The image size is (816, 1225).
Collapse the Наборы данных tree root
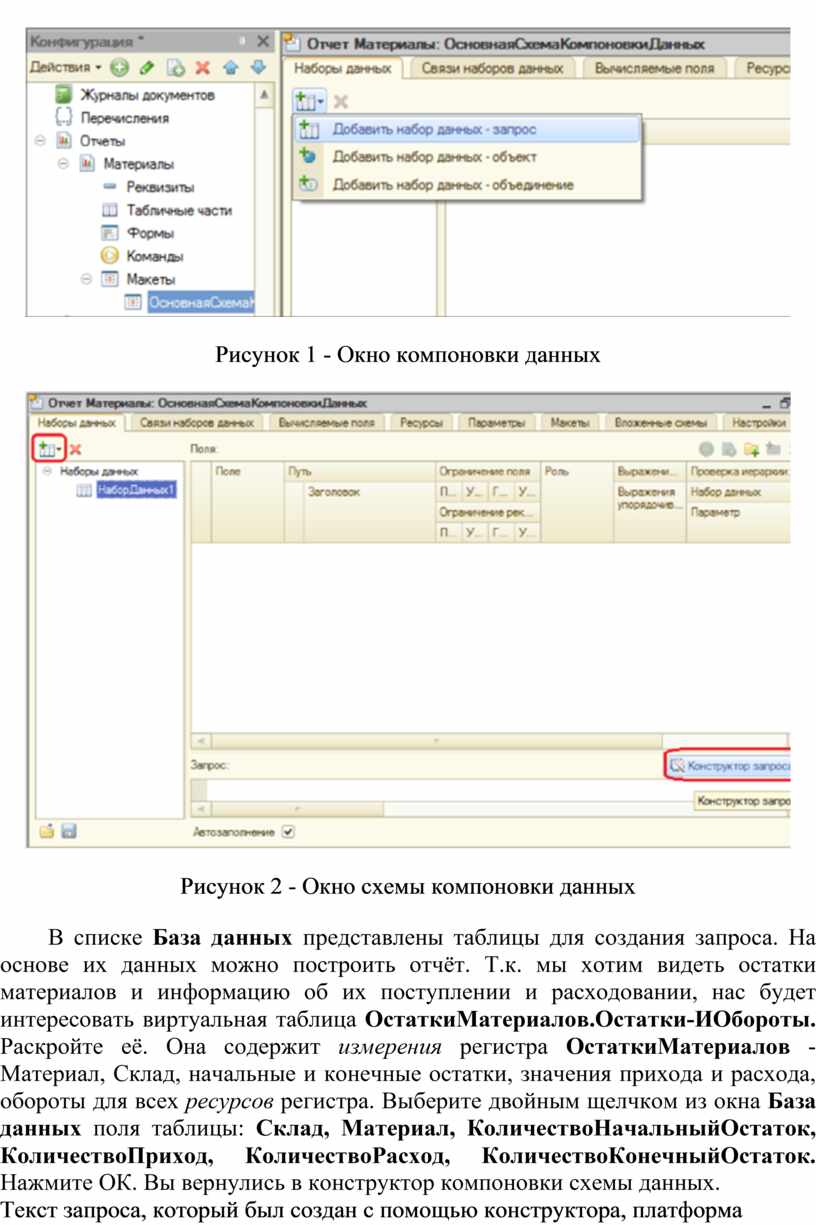point(46,470)
